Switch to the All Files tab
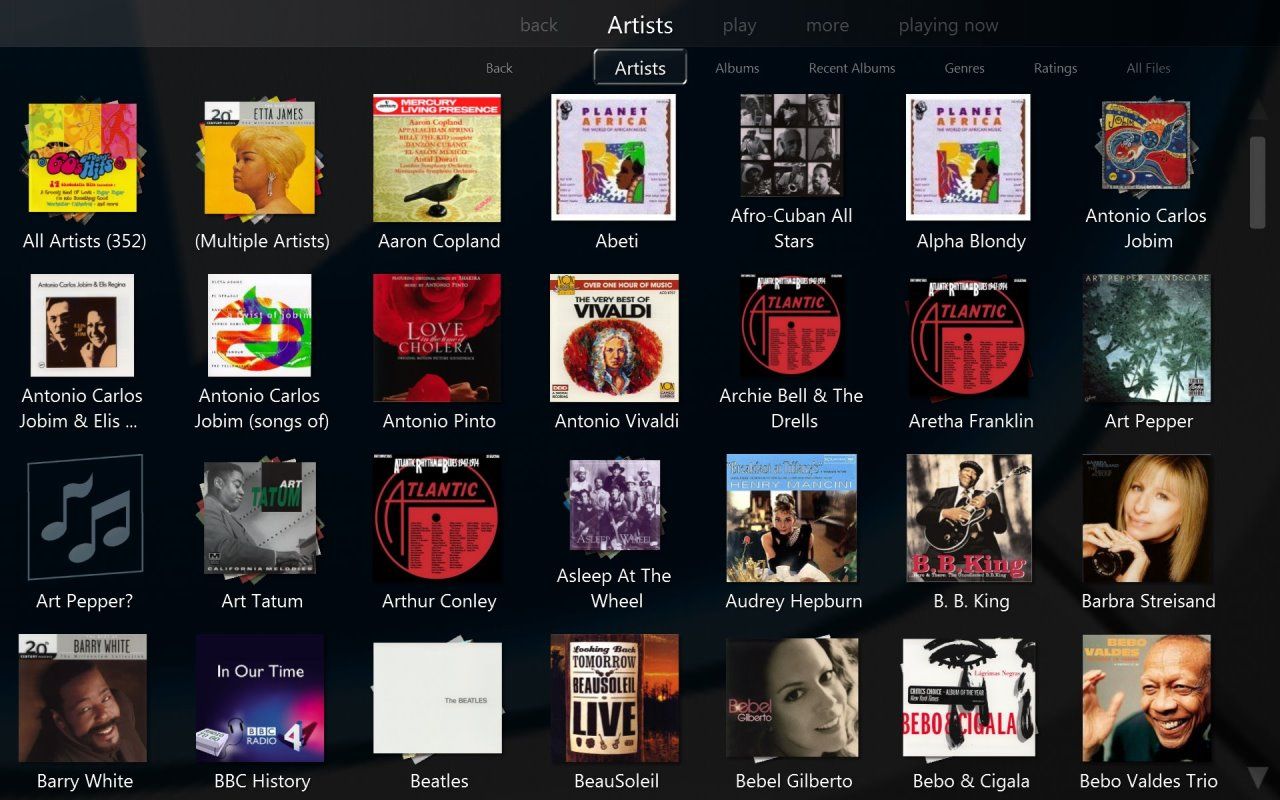This screenshot has height=800, width=1280. (1148, 68)
